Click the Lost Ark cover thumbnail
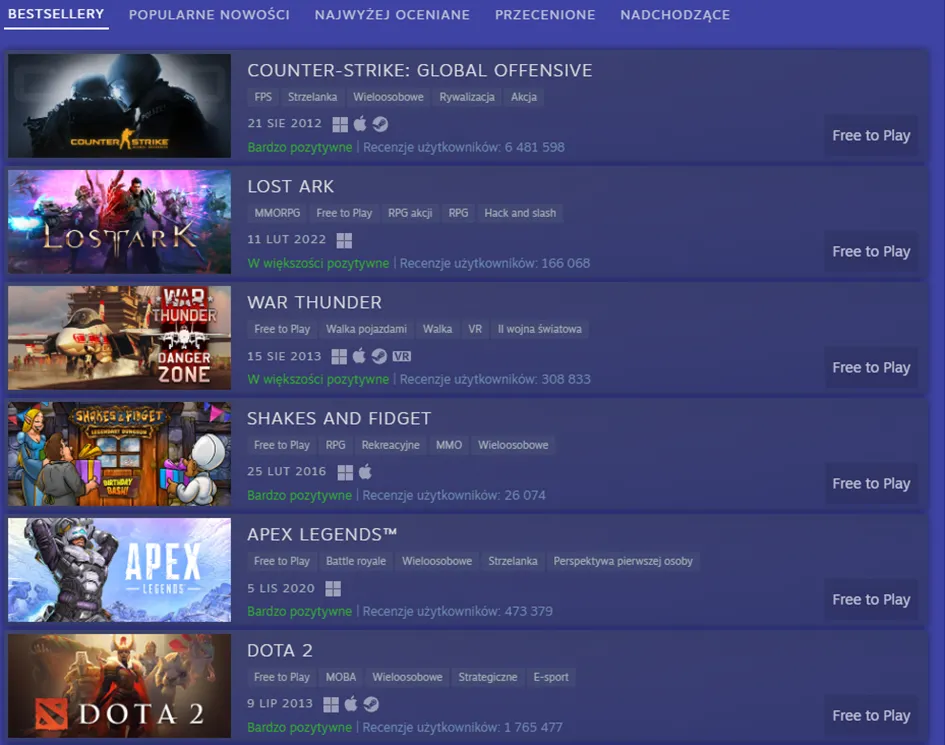This screenshot has width=945, height=745. (119, 222)
